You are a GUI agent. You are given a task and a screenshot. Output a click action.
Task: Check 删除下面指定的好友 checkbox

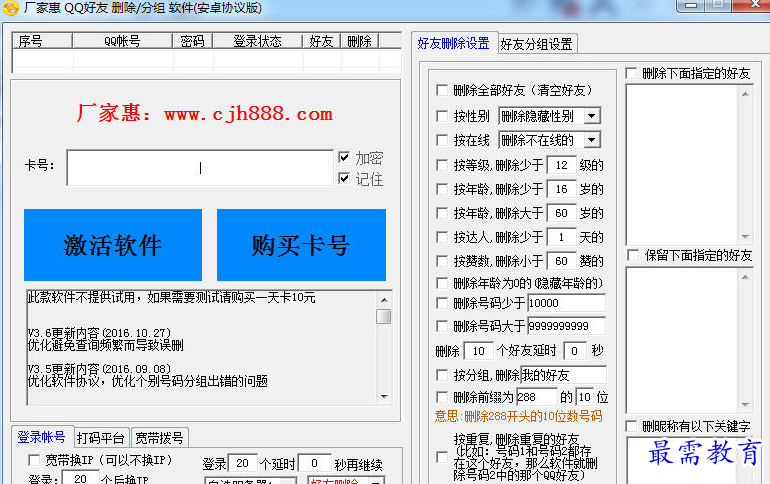coord(631,73)
